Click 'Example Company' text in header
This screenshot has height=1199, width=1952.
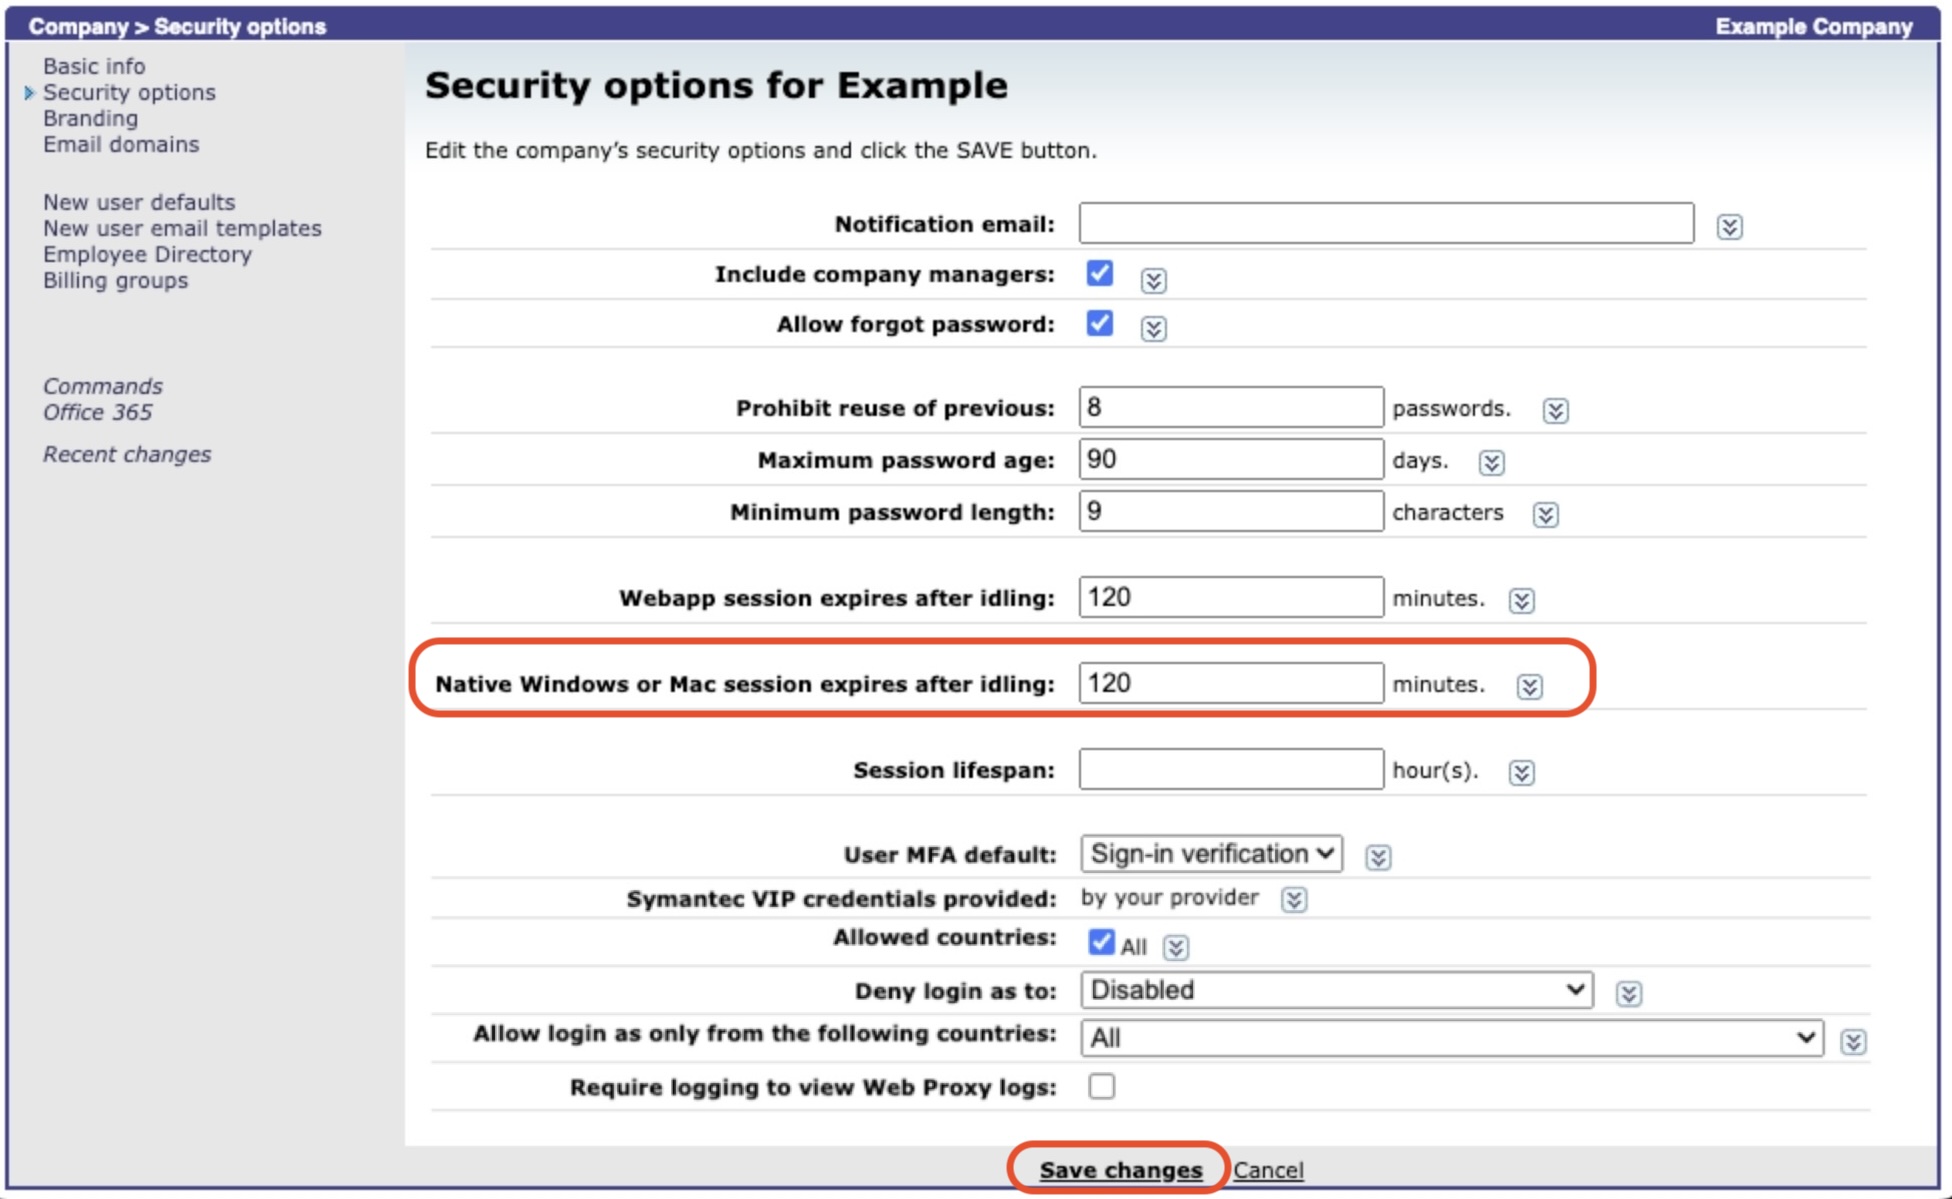(x=1814, y=26)
